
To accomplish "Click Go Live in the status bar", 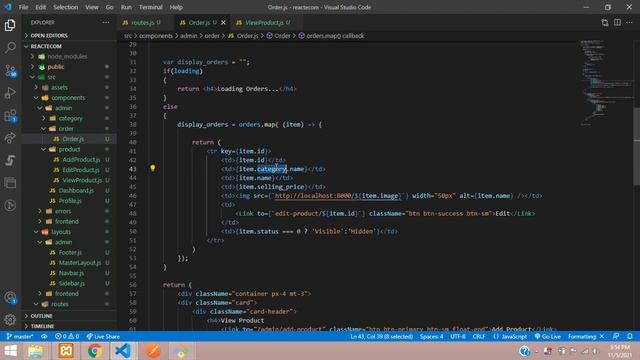I will coord(548,337).
